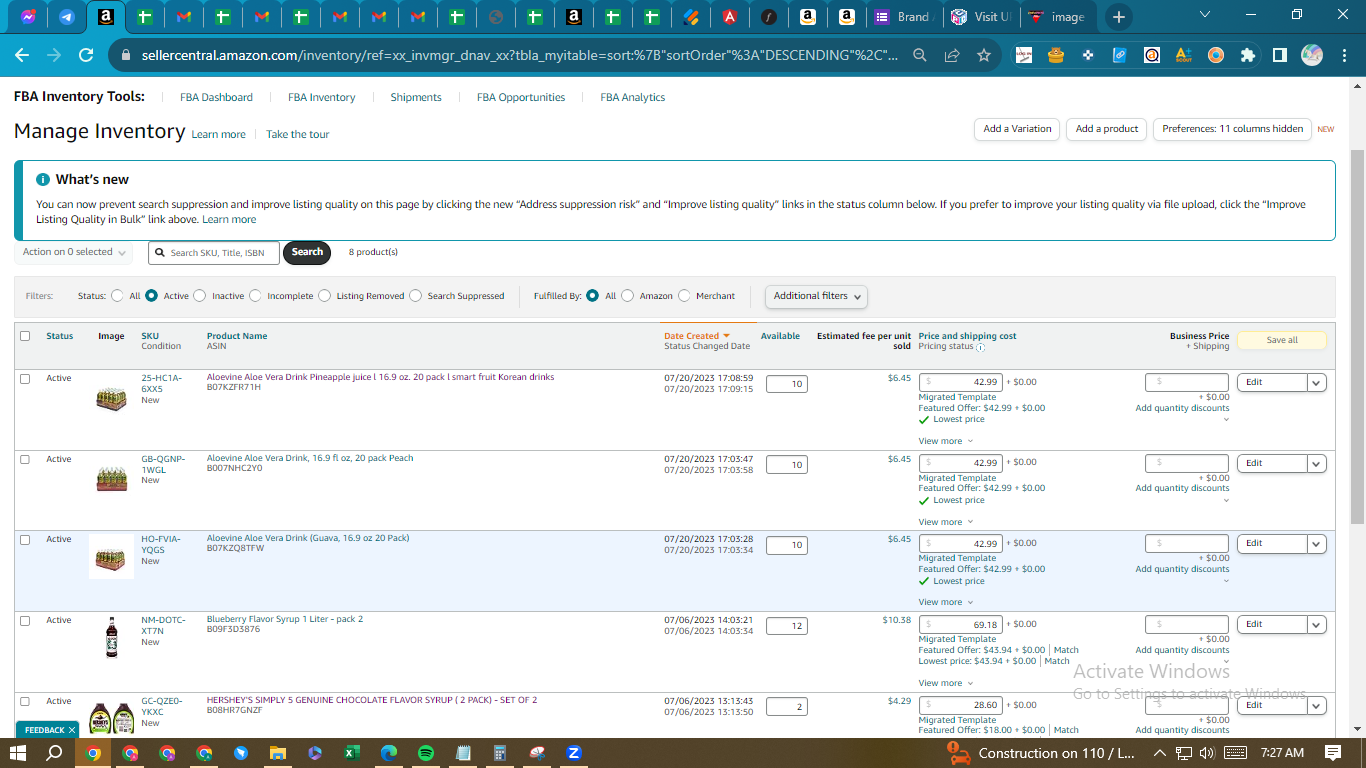The image size is (1366, 768).
Task: Open Calculator from the taskbar
Action: (x=500, y=753)
